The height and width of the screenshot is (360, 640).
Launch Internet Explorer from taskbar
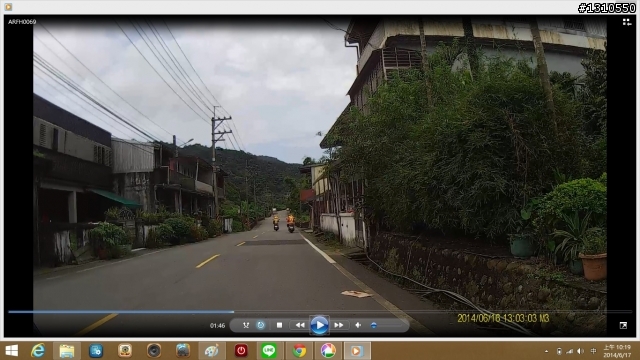coord(38,351)
